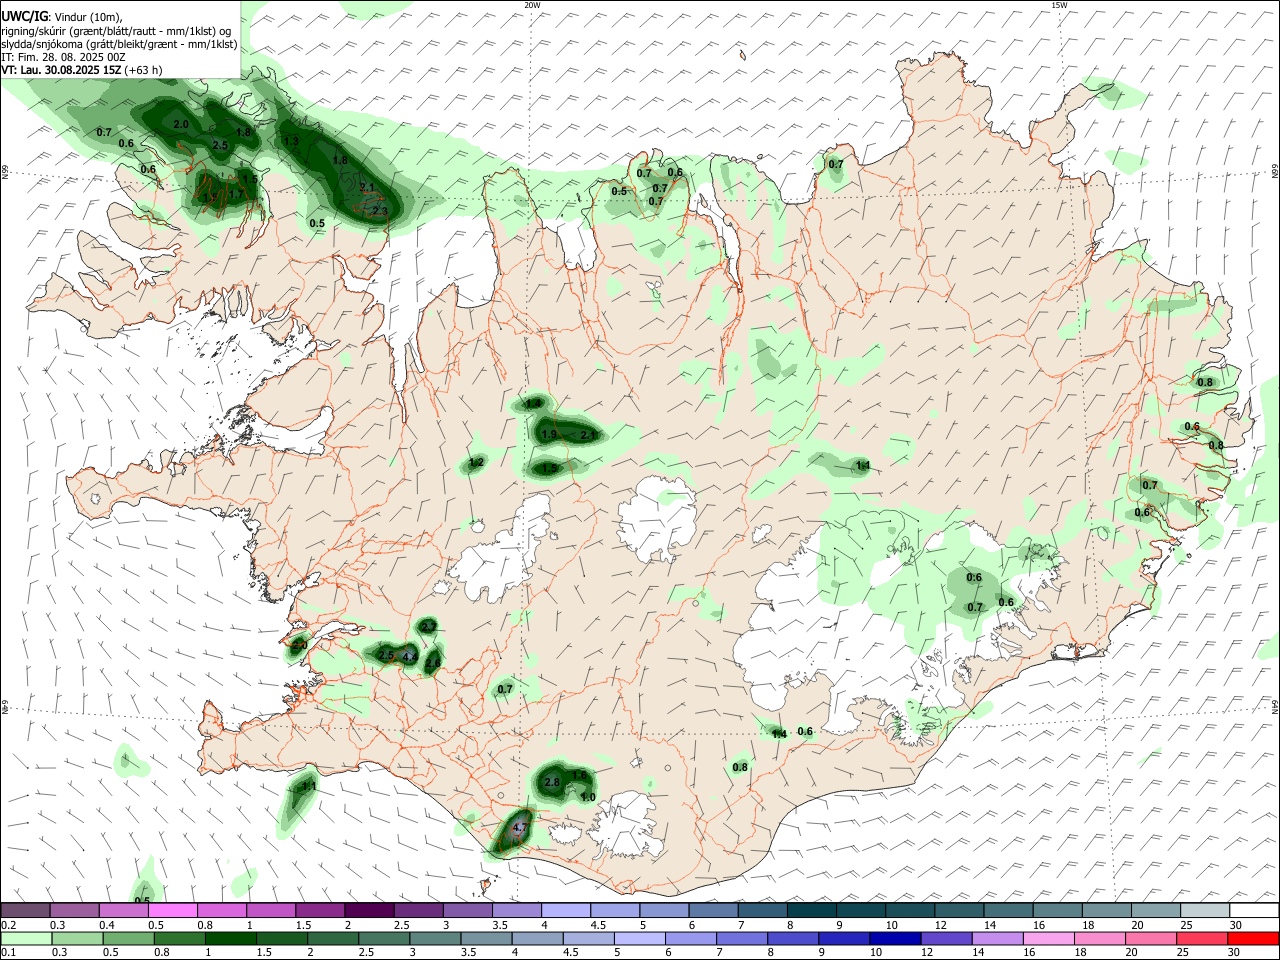The height and width of the screenshot is (960, 1280).
Task: Click the dark mauve swatch above the 0.2 label
Action: (x=25, y=910)
